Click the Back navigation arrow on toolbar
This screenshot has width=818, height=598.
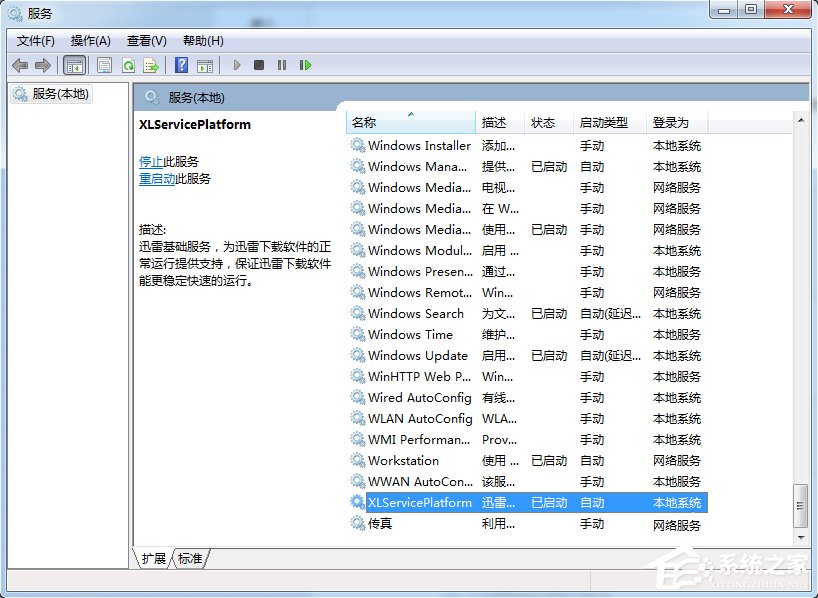click(x=20, y=65)
